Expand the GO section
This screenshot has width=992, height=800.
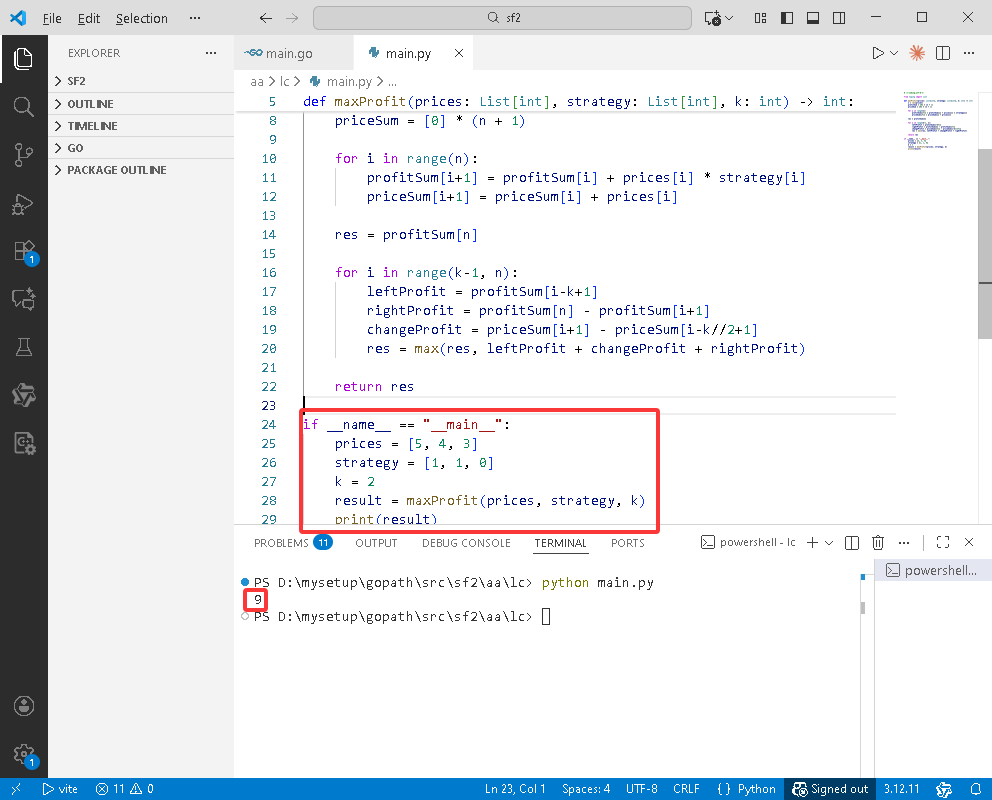pyautogui.click(x=141, y=148)
